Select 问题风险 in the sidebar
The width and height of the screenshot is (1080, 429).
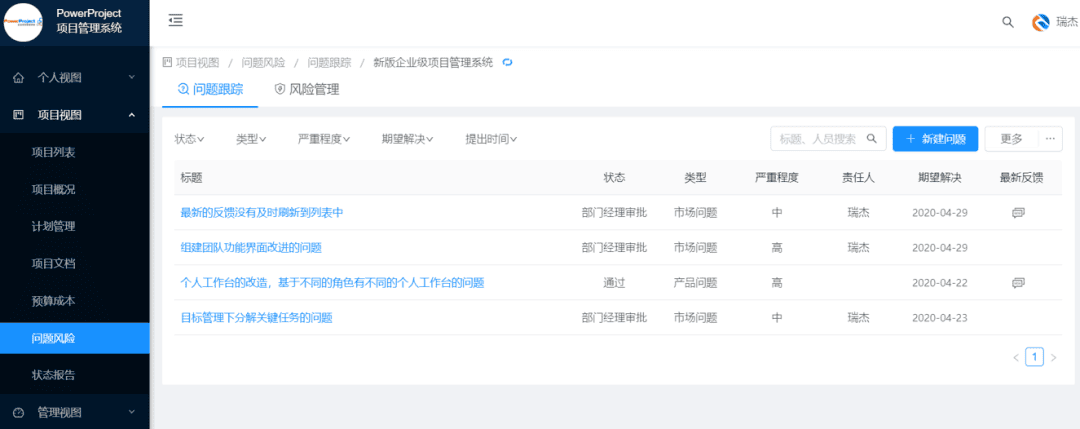click(74, 338)
